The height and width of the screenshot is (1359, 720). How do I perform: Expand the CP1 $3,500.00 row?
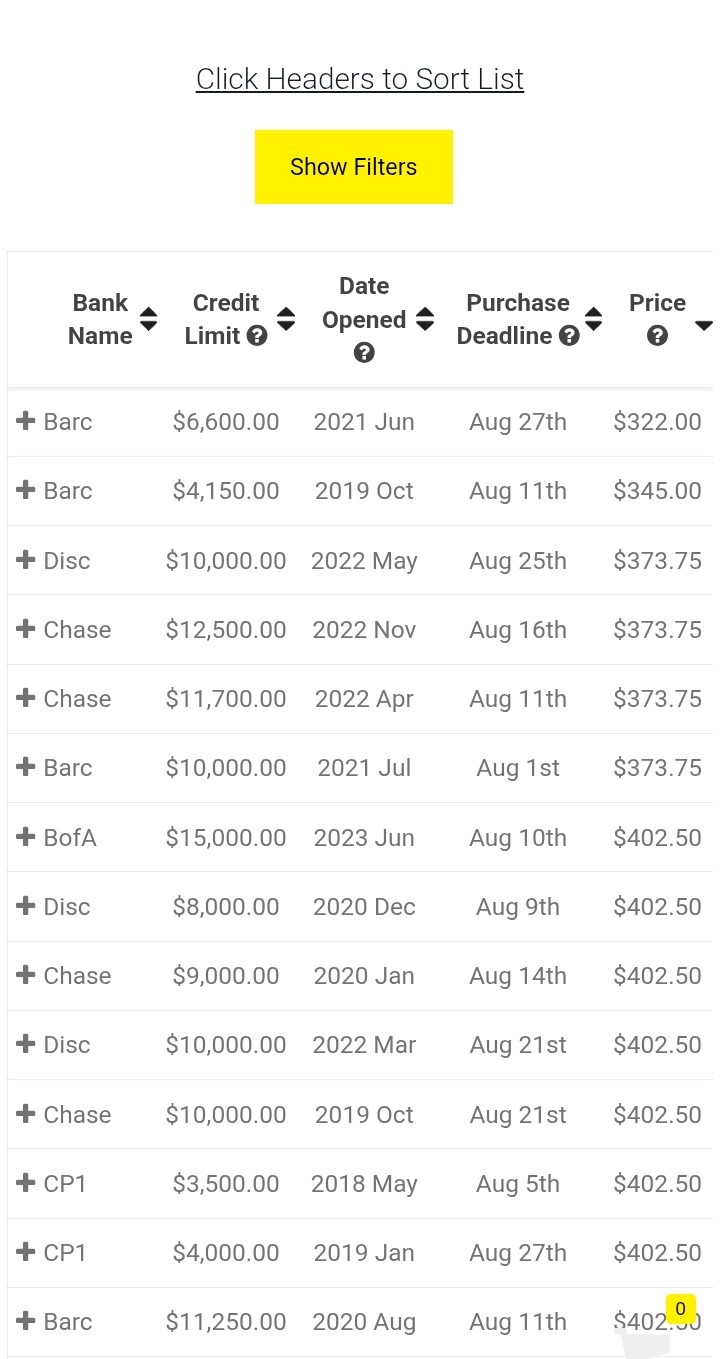[26, 1183]
